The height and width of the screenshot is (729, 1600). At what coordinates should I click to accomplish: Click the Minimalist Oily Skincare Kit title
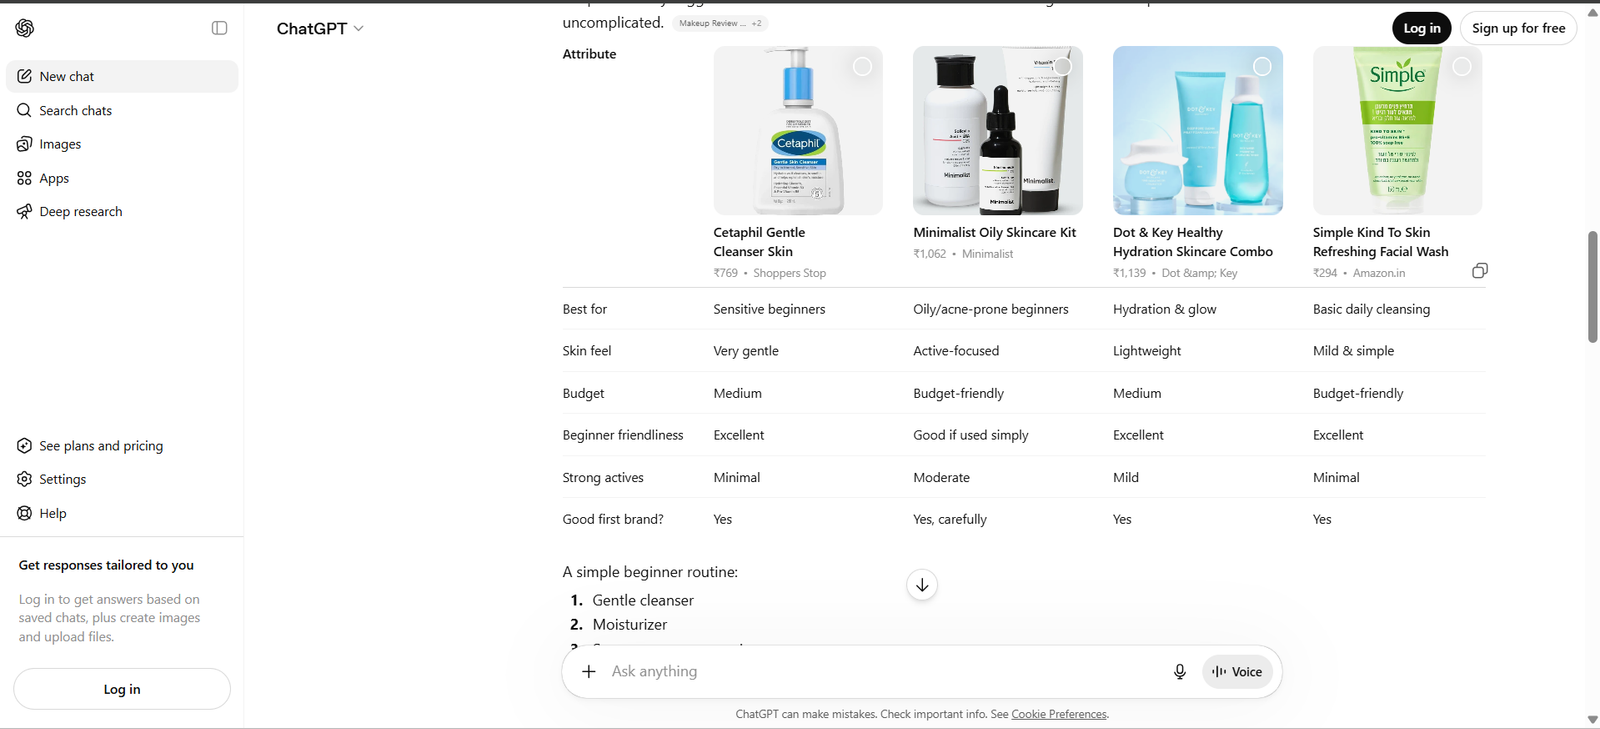pyautogui.click(x=995, y=232)
